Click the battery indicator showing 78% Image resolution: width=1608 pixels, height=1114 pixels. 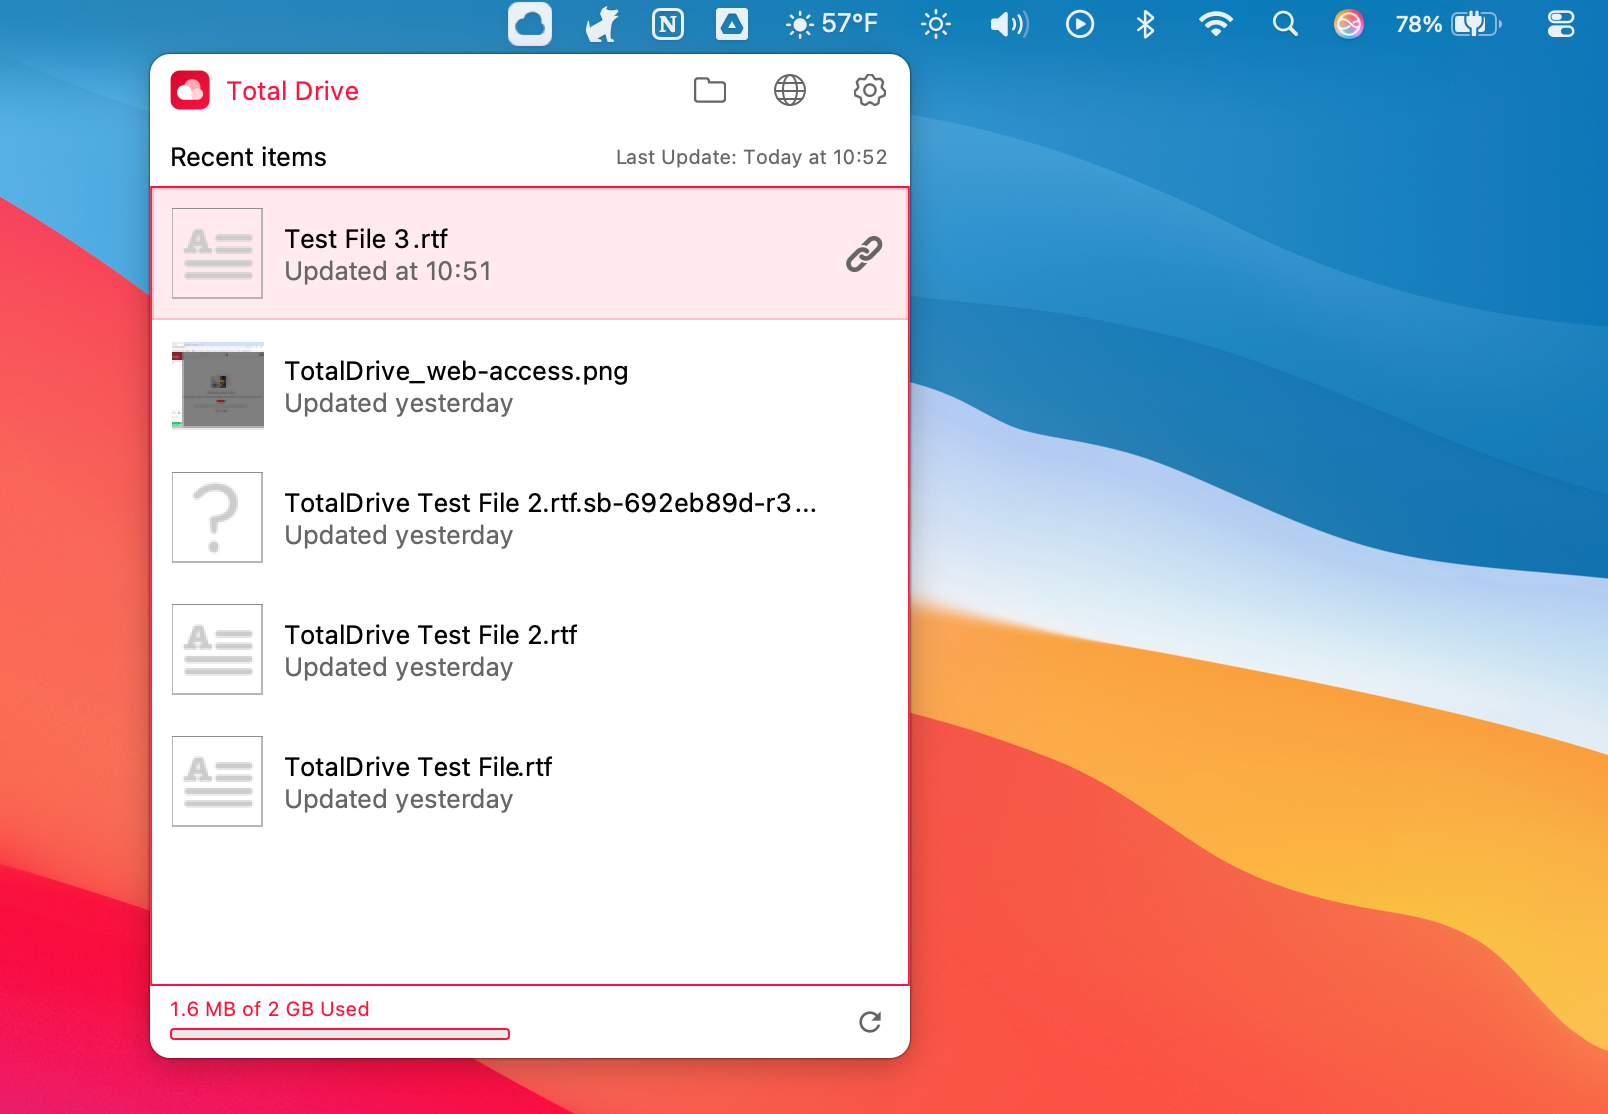1447,24
